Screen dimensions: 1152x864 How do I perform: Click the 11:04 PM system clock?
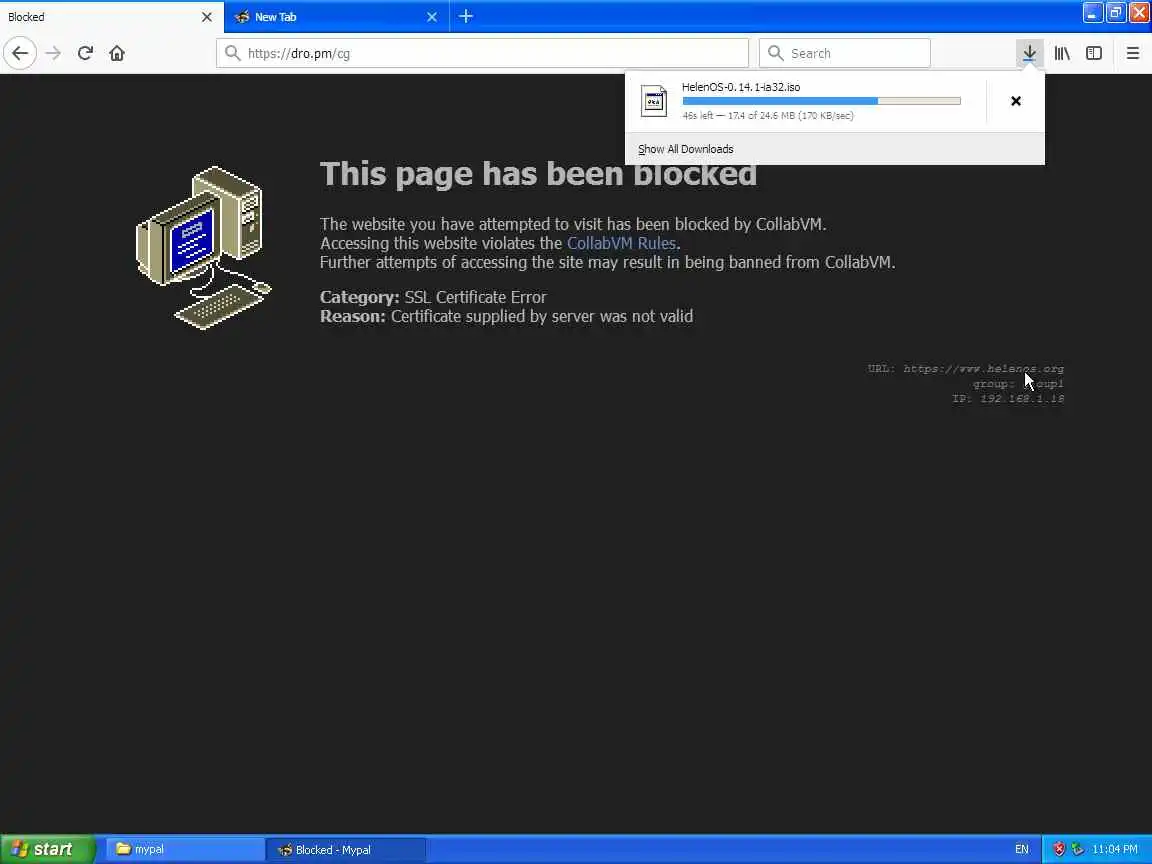point(1115,849)
